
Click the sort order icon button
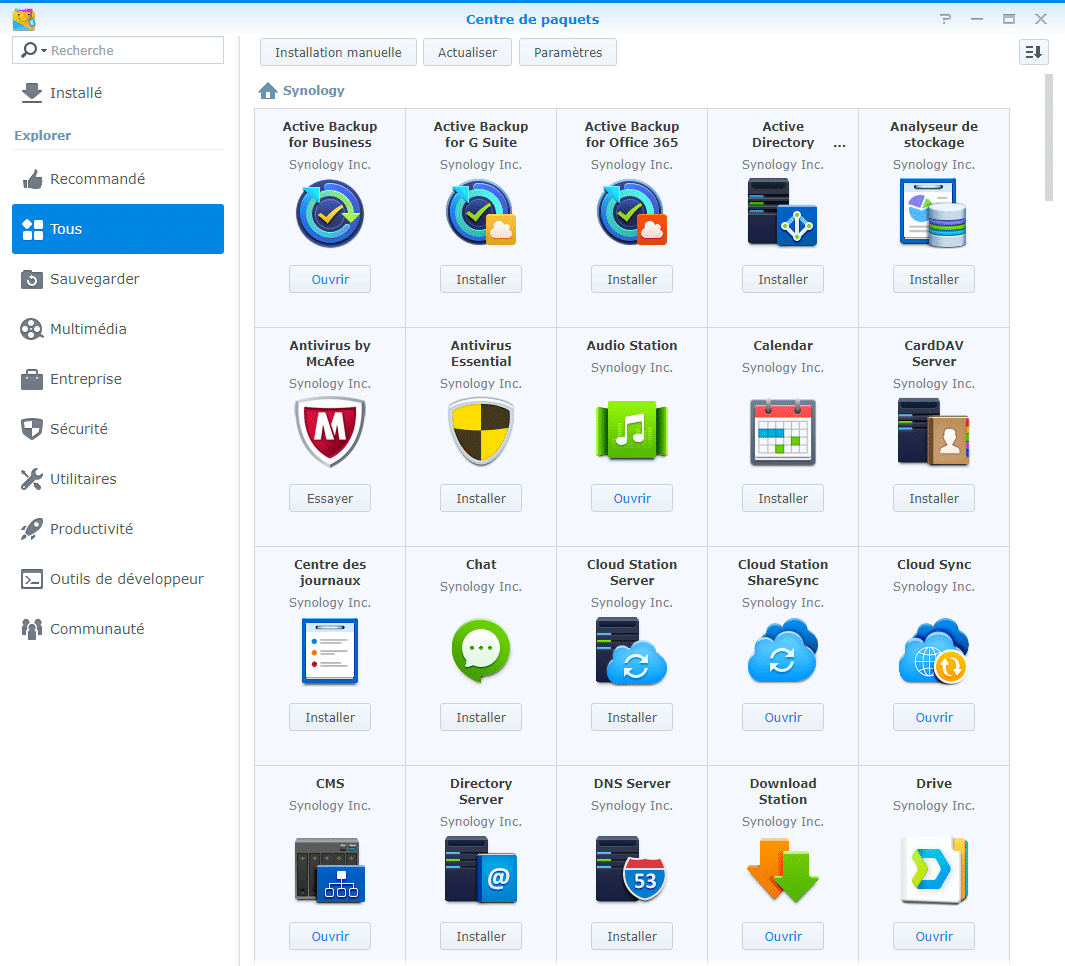(x=1033, y=52)
